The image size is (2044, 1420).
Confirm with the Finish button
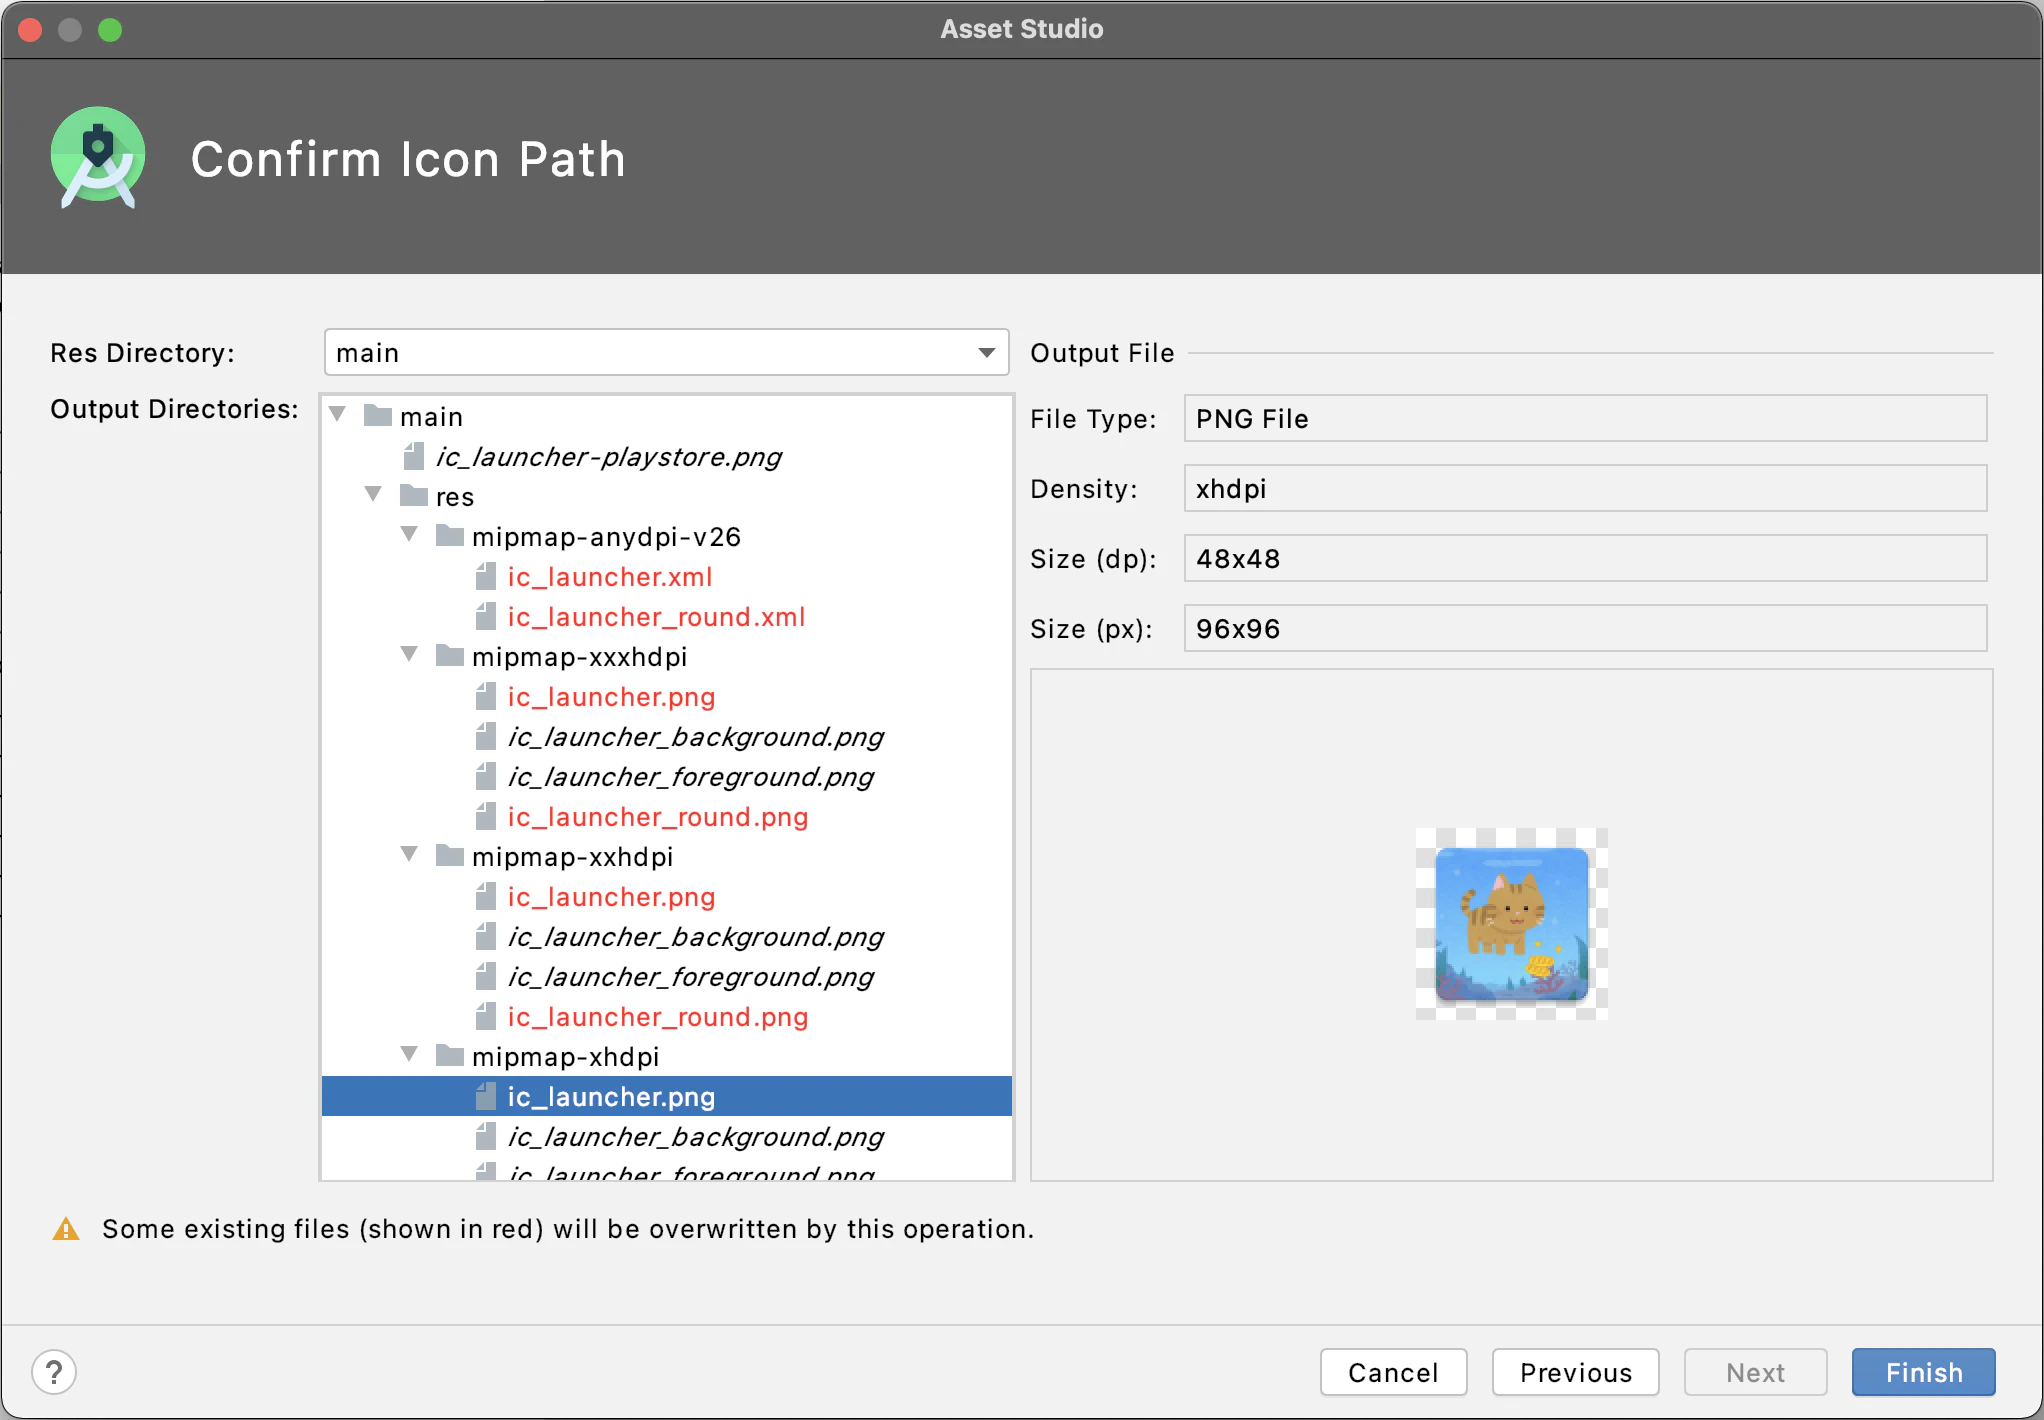coord(1923,1372)
